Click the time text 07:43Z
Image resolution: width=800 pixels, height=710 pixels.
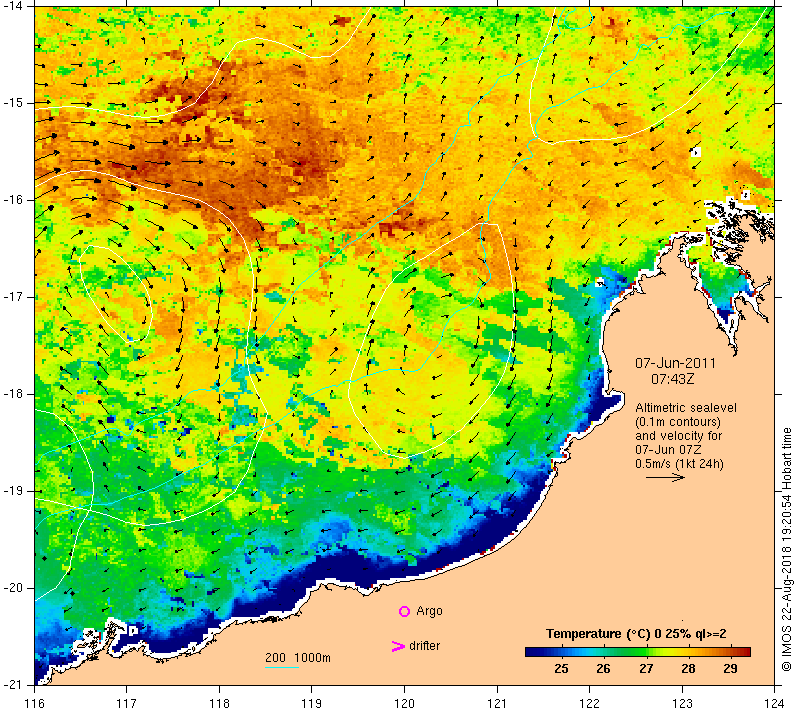point(672,379)
